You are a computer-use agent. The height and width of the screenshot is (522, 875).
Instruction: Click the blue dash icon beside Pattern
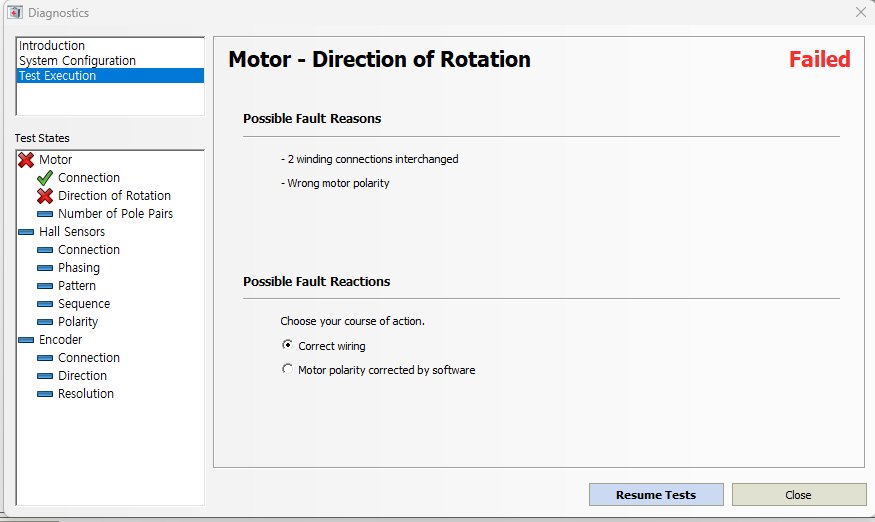click(x=45, y=286)
